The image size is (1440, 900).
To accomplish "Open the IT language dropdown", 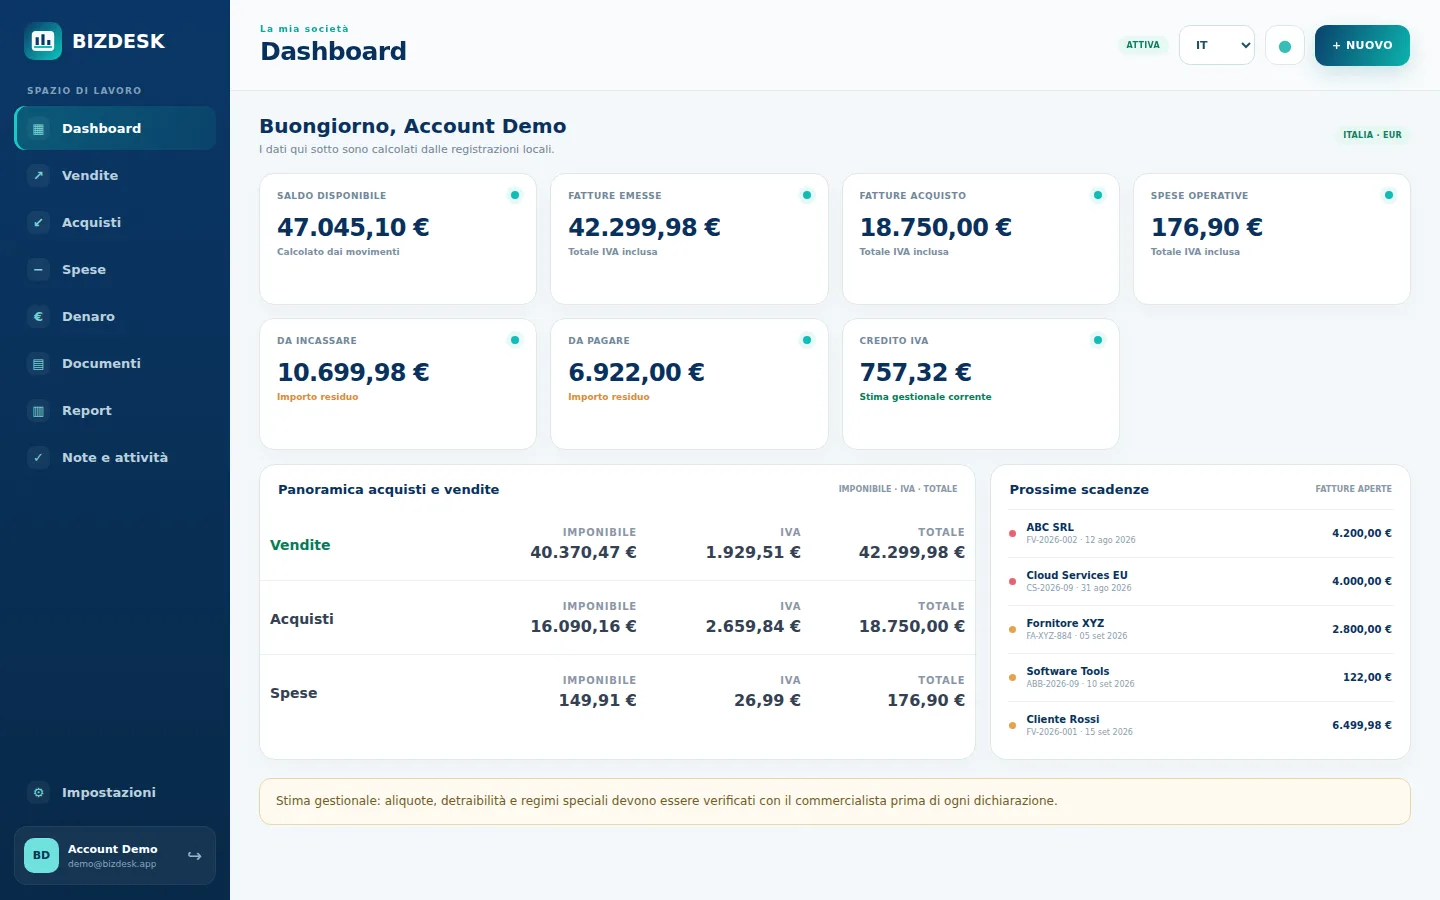I will [1217, 45].
